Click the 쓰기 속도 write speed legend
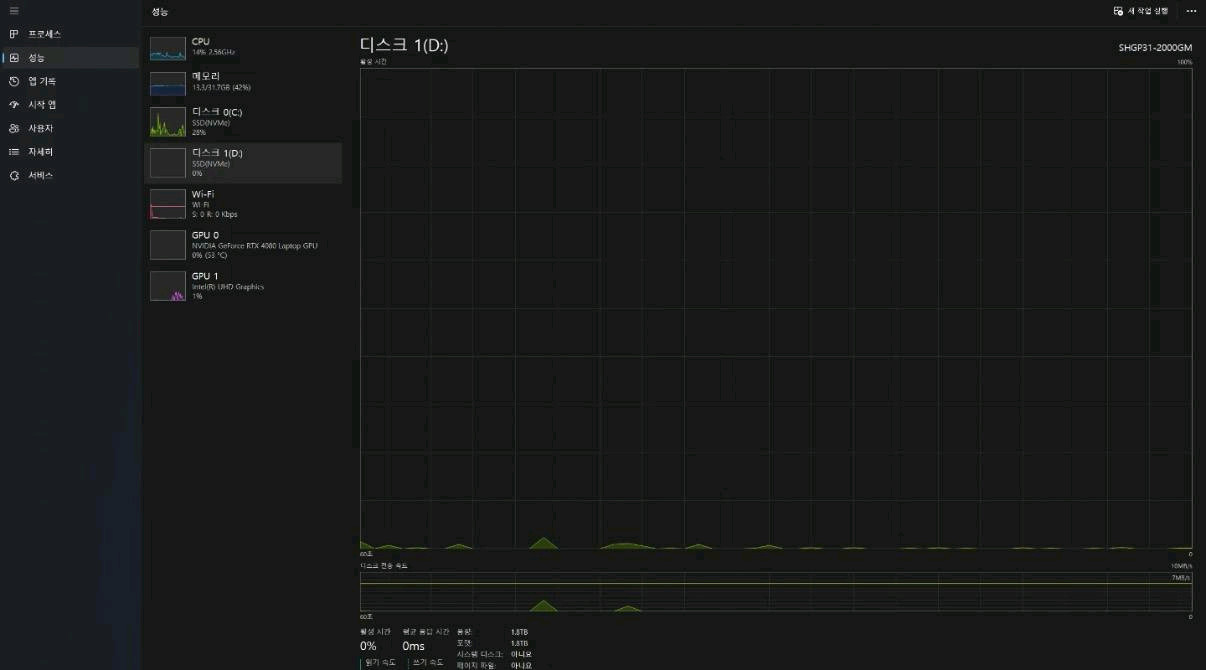1206x670 pixels. coord(429,661)
